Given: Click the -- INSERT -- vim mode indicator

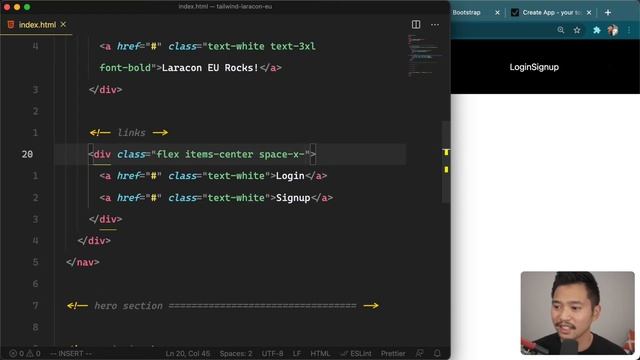Looking at the screenshot, I should coord(71,353).
